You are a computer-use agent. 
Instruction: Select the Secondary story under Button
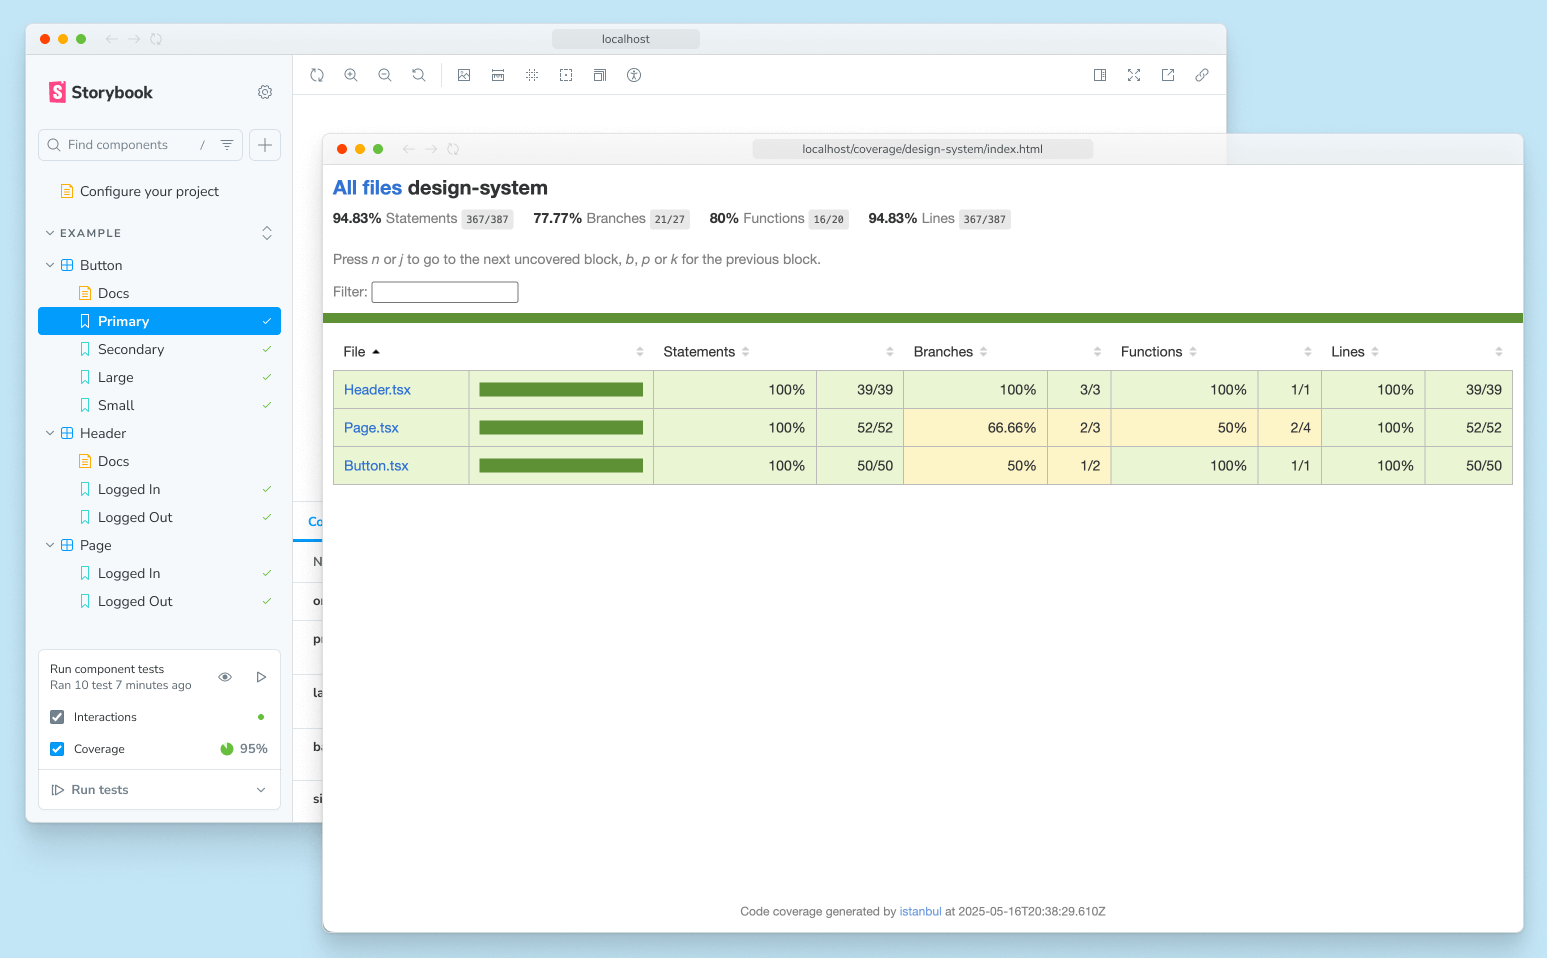click(131, 349)
